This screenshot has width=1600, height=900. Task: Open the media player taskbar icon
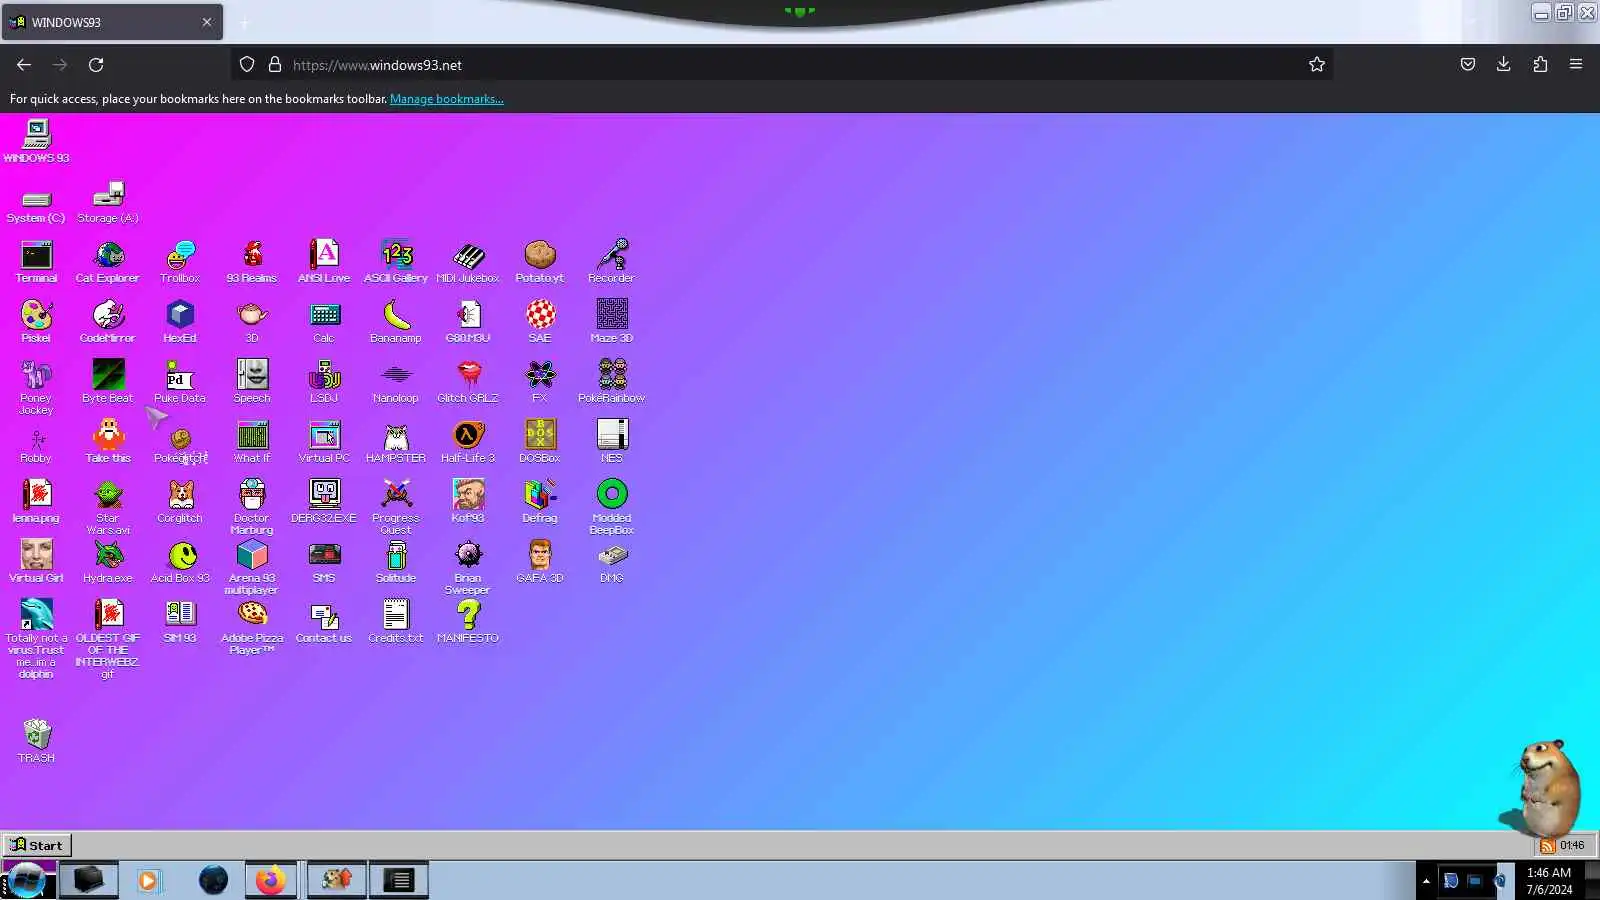148,881
